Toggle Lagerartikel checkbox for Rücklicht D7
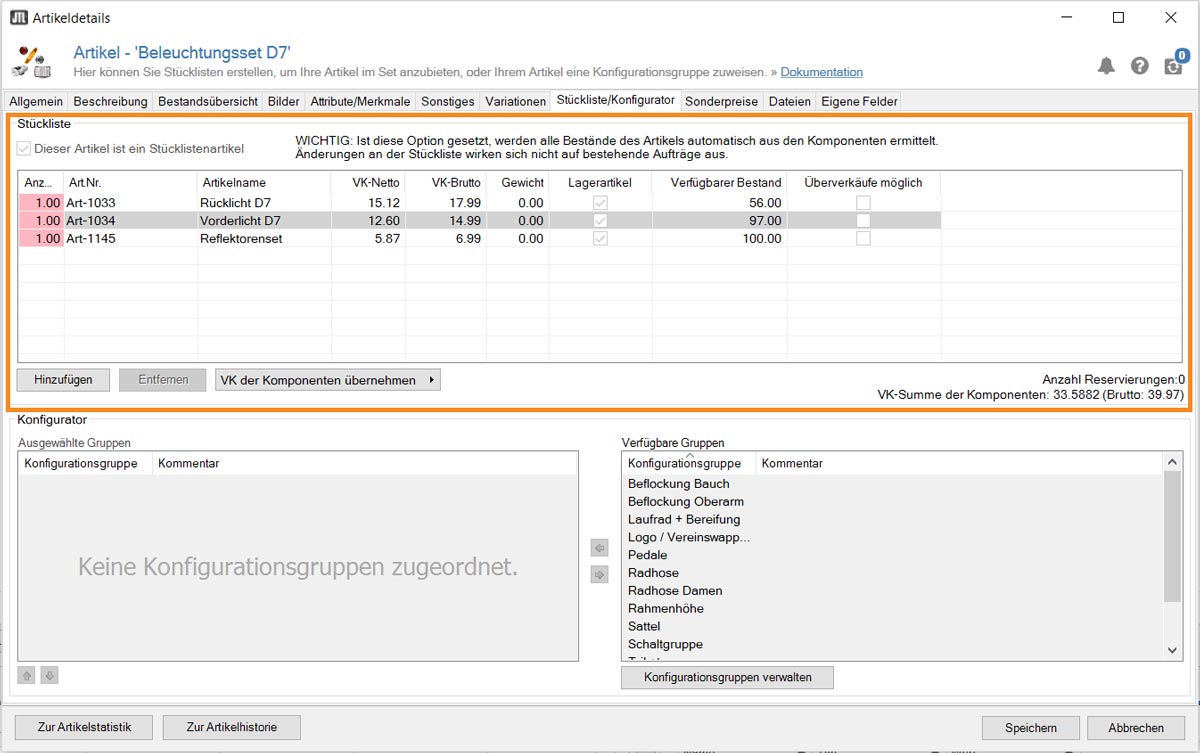 pyautogui.click(x=600, y=203)
